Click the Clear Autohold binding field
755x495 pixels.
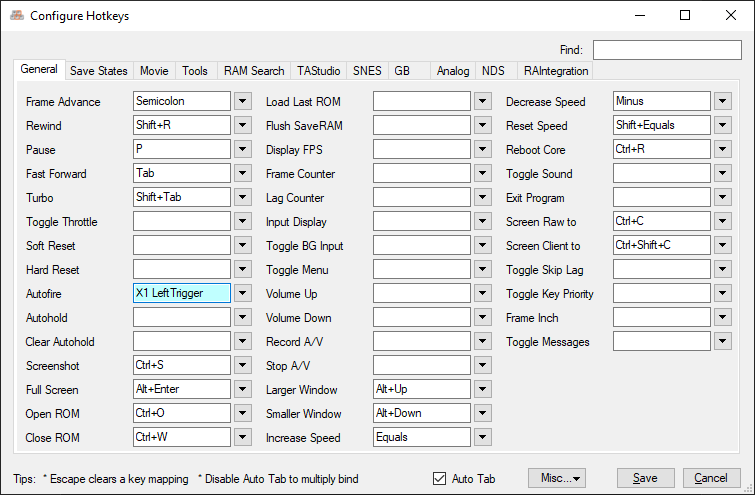coord(182,341)
